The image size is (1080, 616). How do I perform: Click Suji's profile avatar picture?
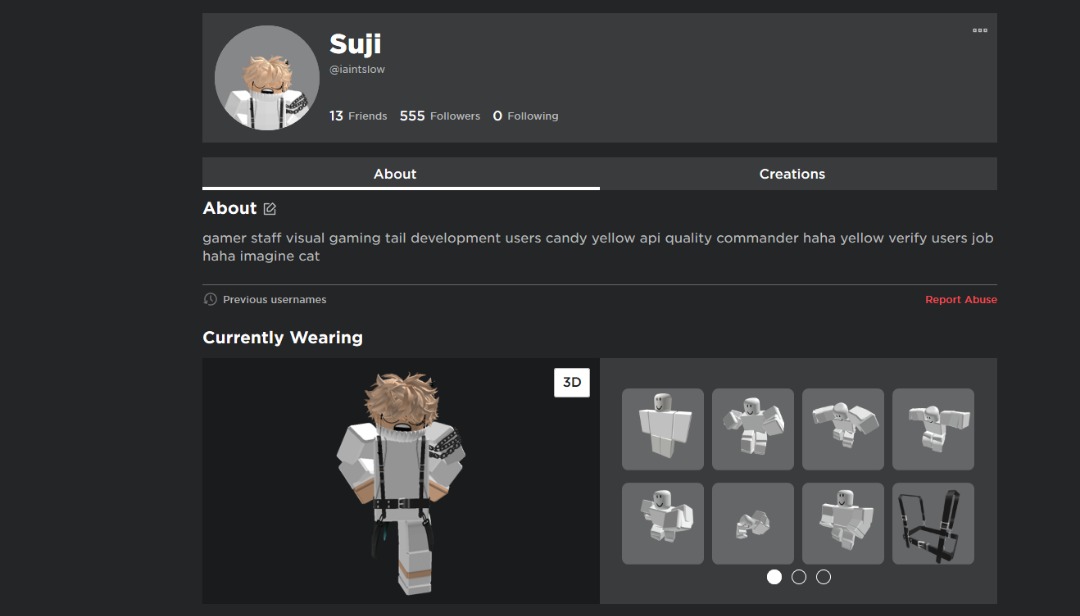267,78
